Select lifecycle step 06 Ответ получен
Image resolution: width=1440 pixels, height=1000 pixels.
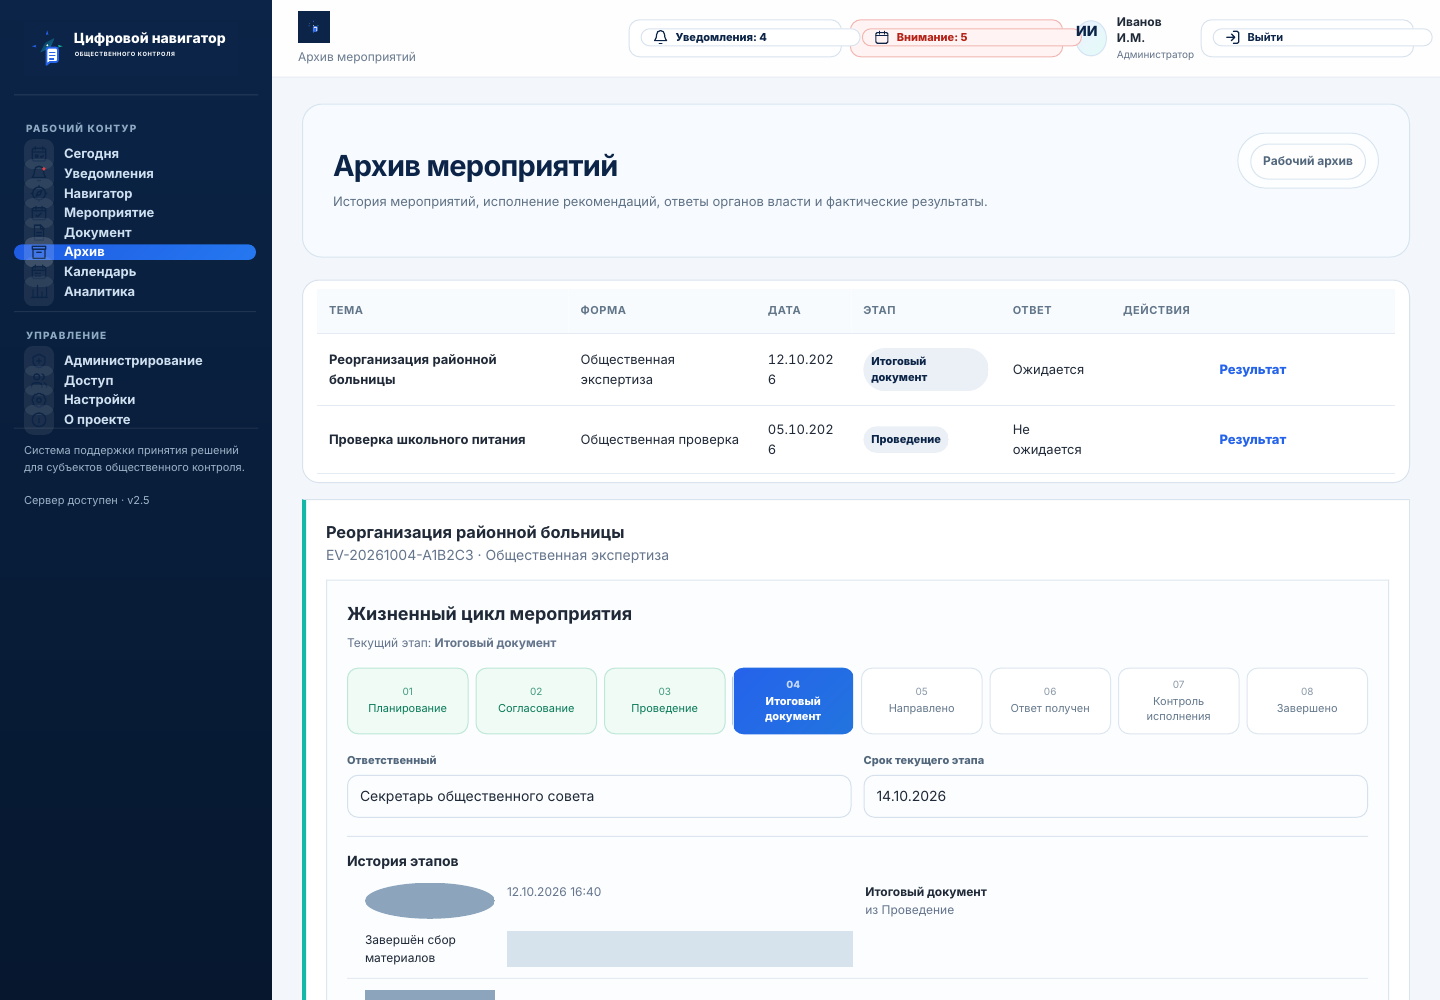[x=1050, y=701]
